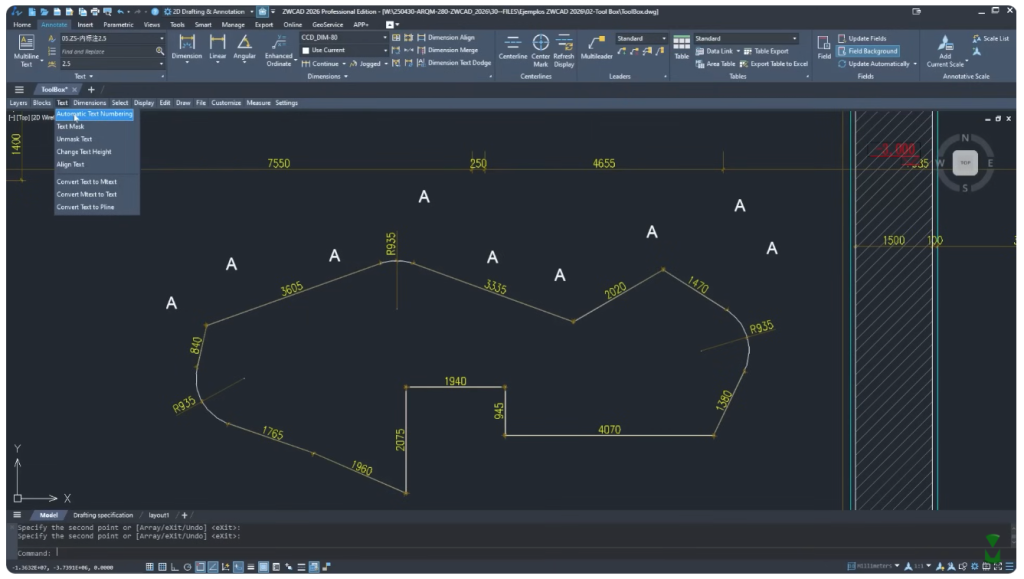
Task: Open the Multiline Text tool
Action: [x=26, y=50]
